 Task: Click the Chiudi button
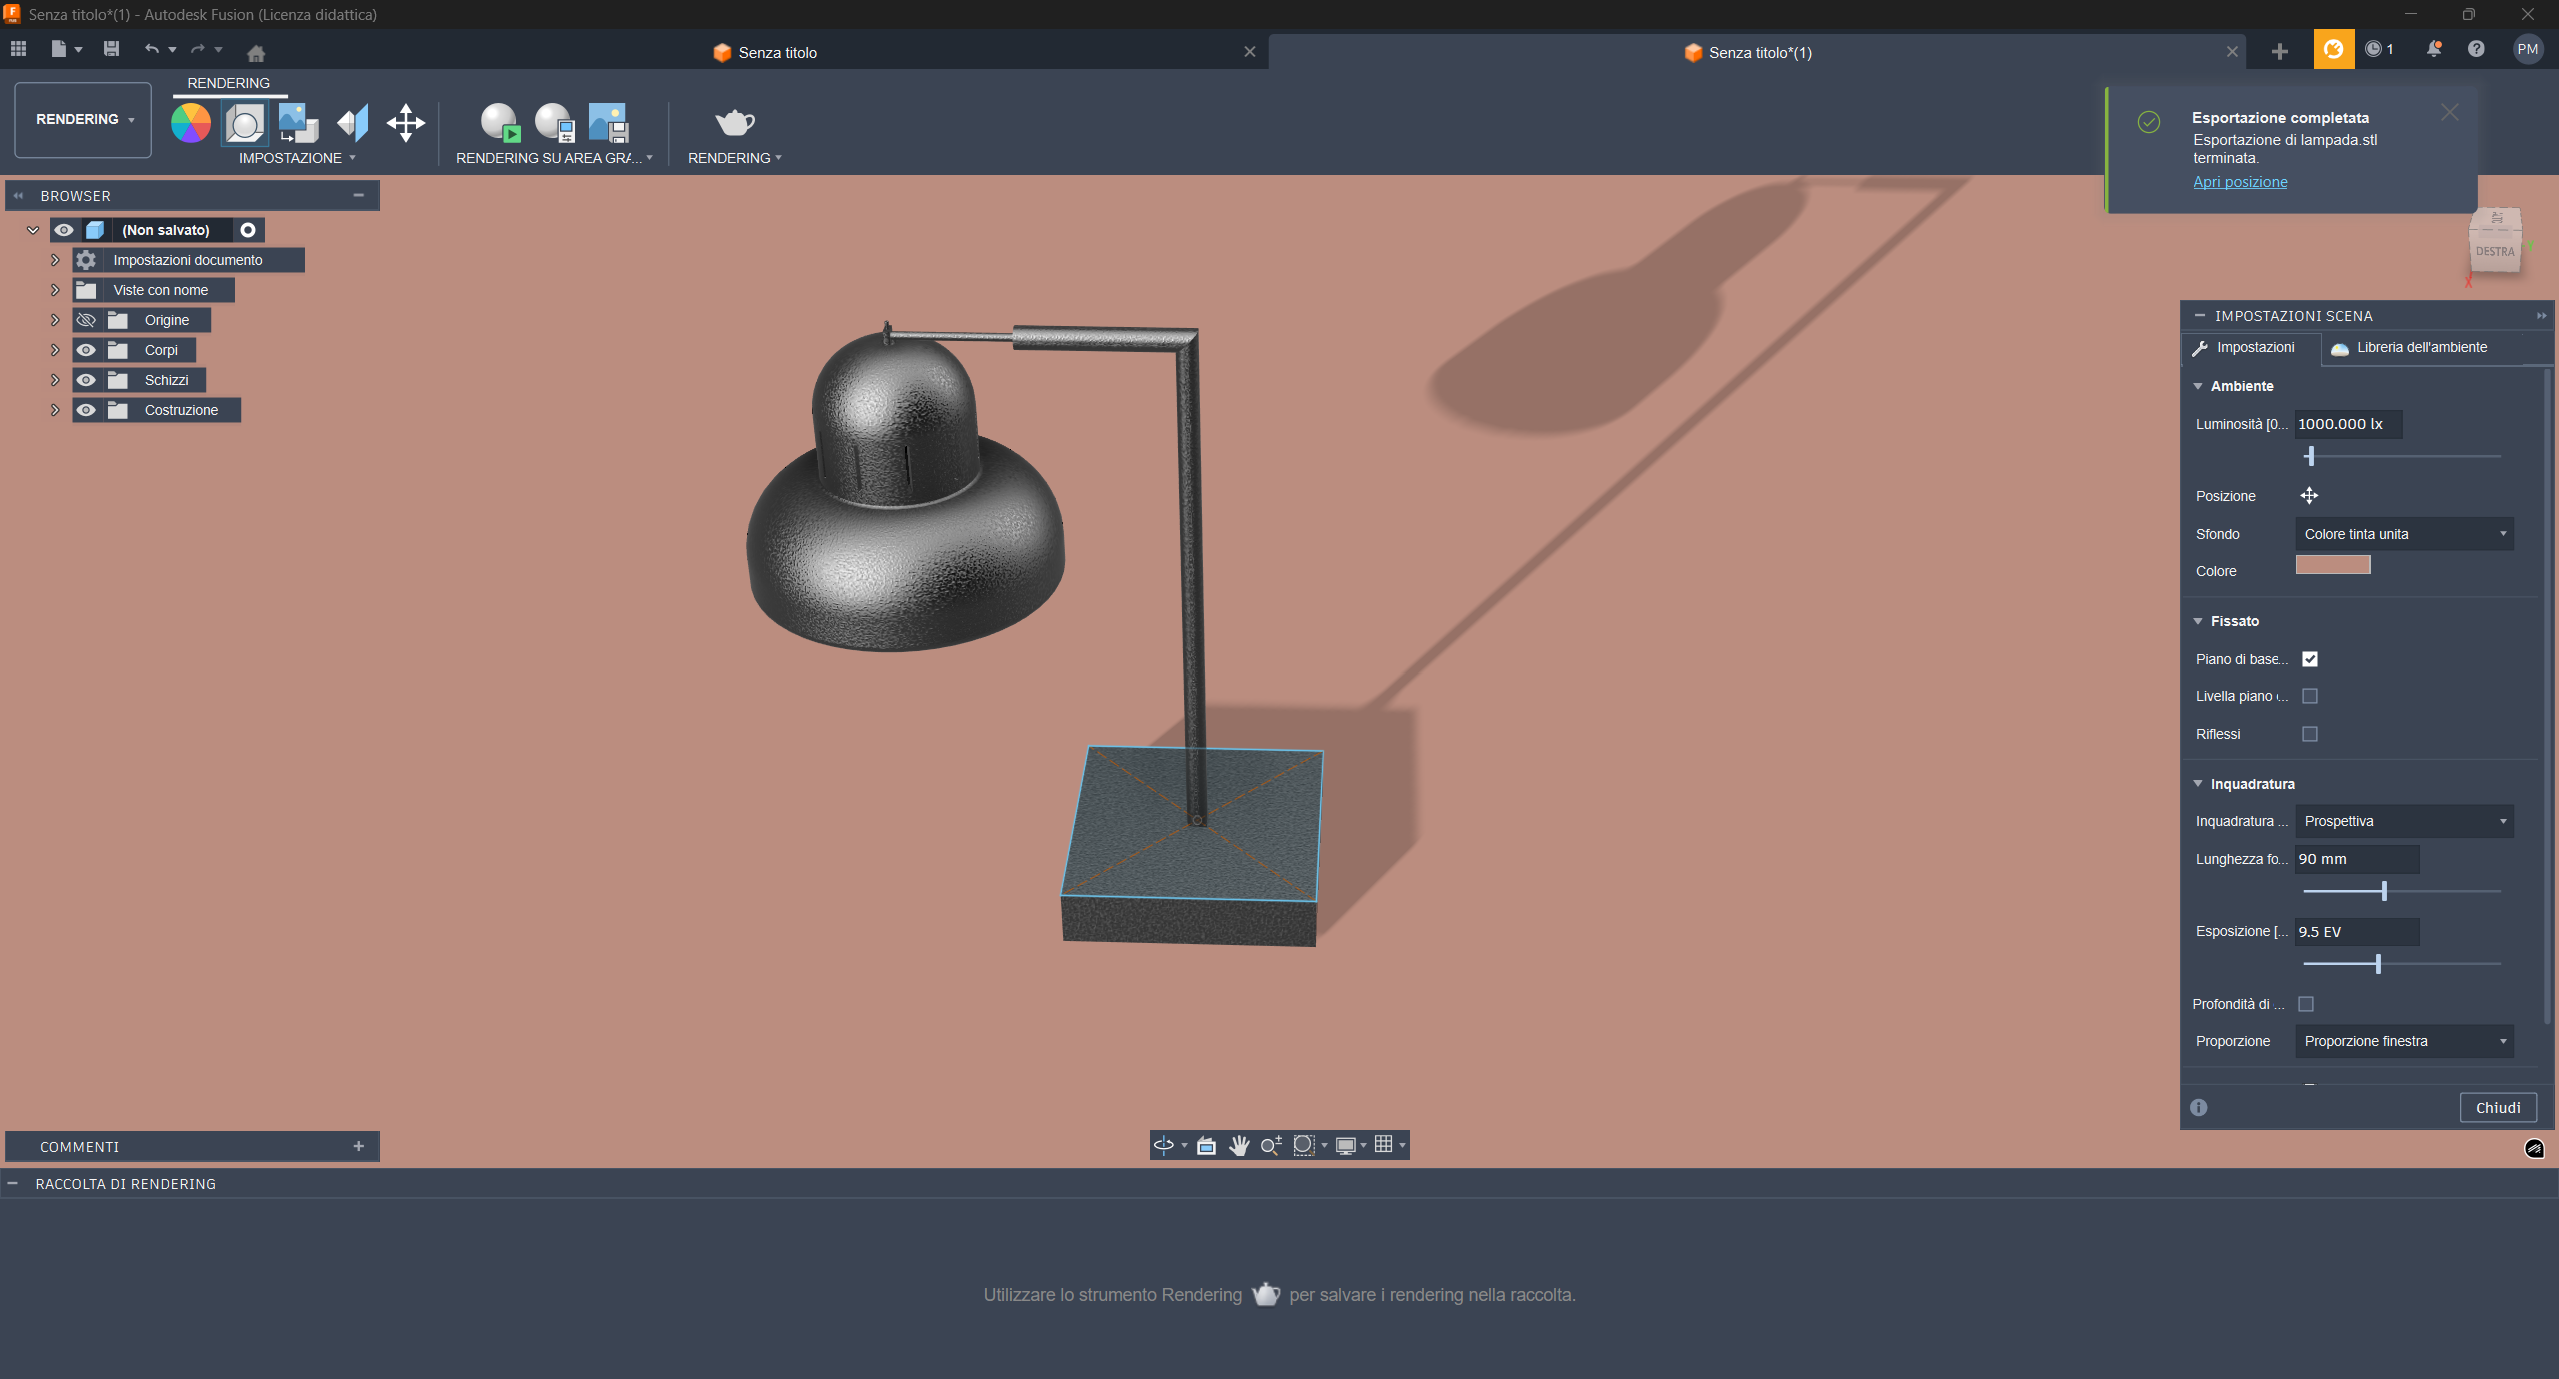tap(2497, 1107)
